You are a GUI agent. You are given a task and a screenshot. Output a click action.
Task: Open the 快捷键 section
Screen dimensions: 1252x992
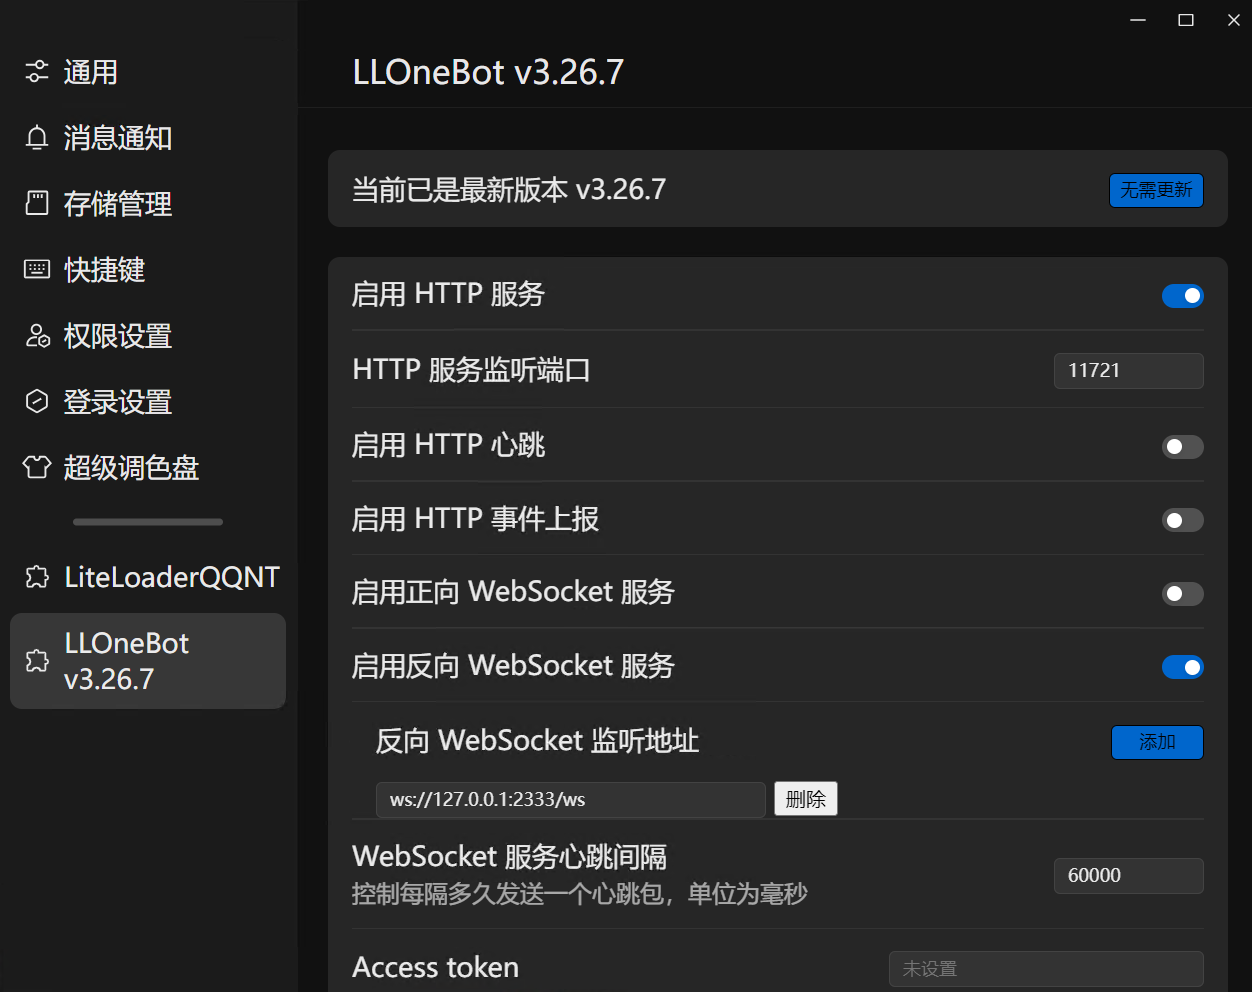(148, 270)
